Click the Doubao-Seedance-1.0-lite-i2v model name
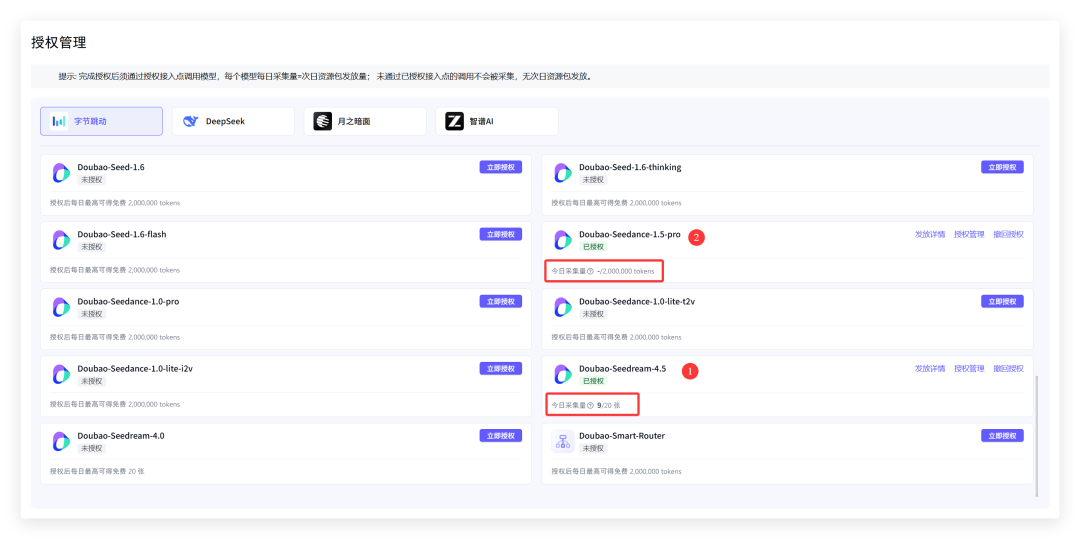Image resolution: width=1080 pixels, height=539 pixels. pyautogui.click(x=136, y=368)
